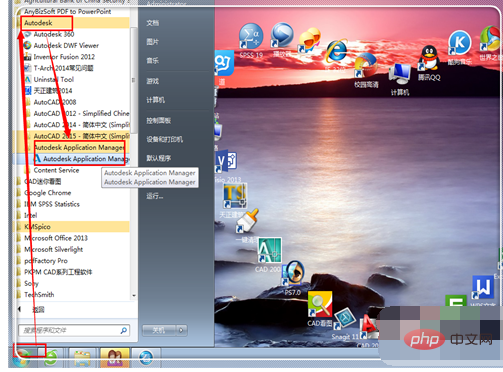Open the 图片 menu item
Viewport: 503px width, 372px height.
pos(153,42)
